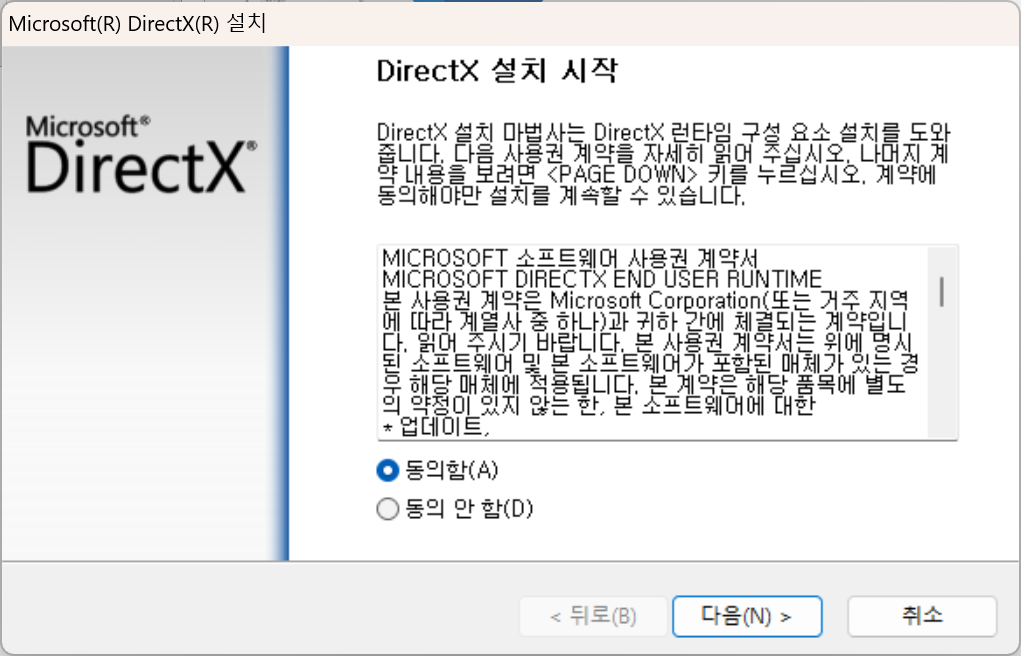Click the * 업데이트, line in license
This screenshot has width=1021, height=656.
[436, 427]
